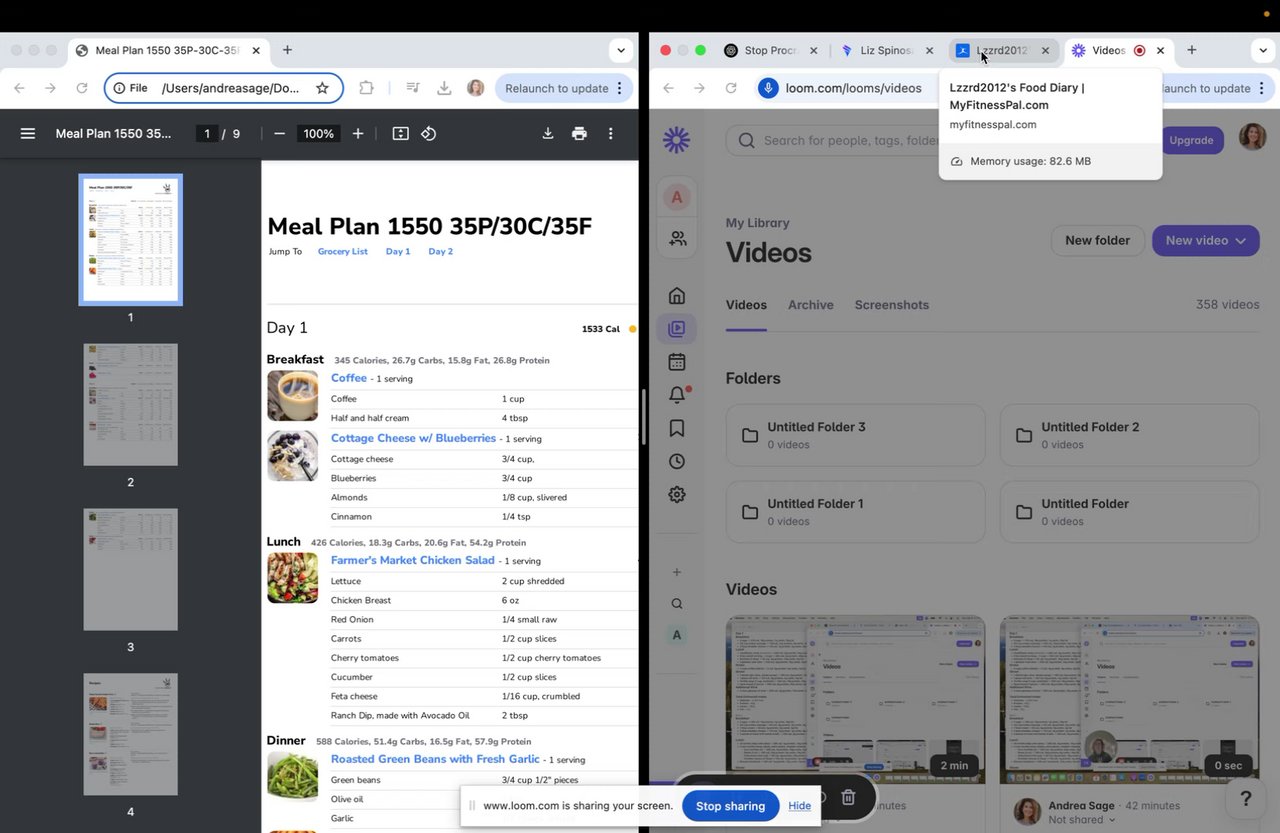
Task: Zoom out of the Meal Plan PDF
Action: [x=279, y=133]
